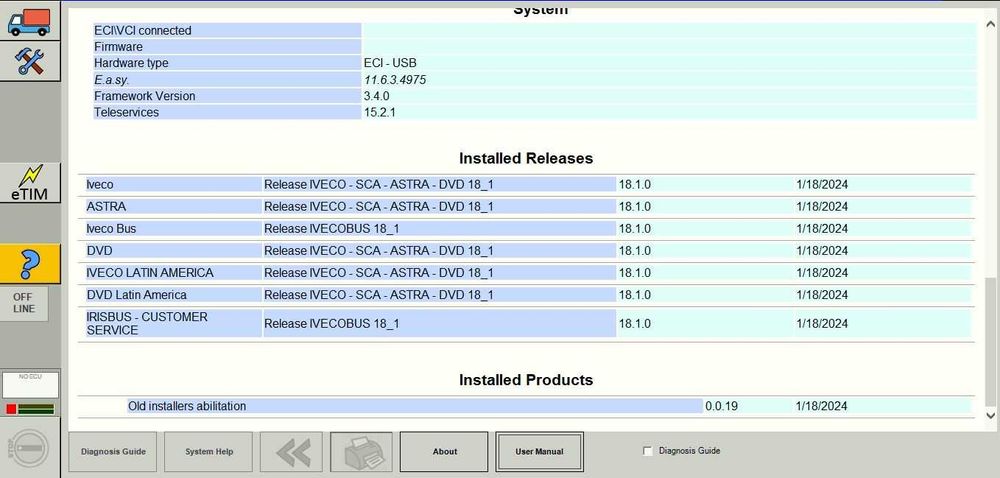Click date 1/18/2024 in the DVD row
Image resolution: width=1000 pixels, height=478 pixels.
[x=822, y=250]
